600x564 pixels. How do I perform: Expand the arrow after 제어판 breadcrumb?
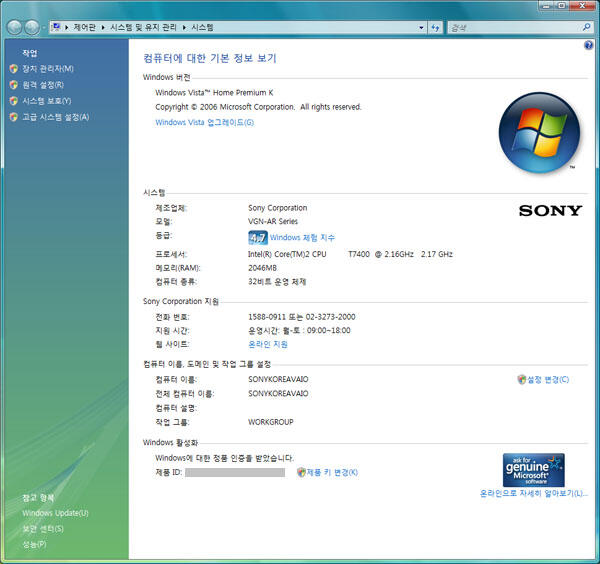[103, 27]
